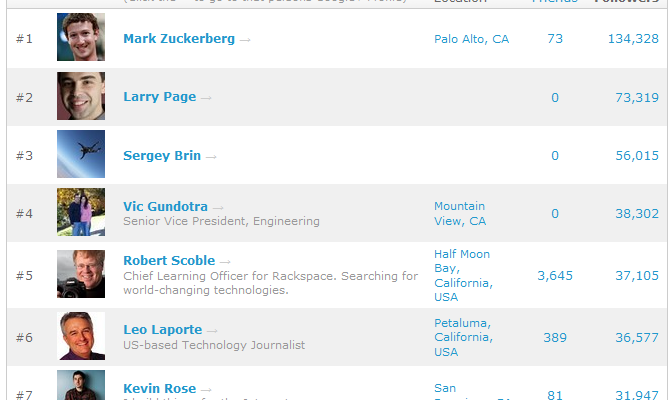Click the arrow icon after Kevin Rose
Screen dimensions: 668x400
click(x=205, y=389)
